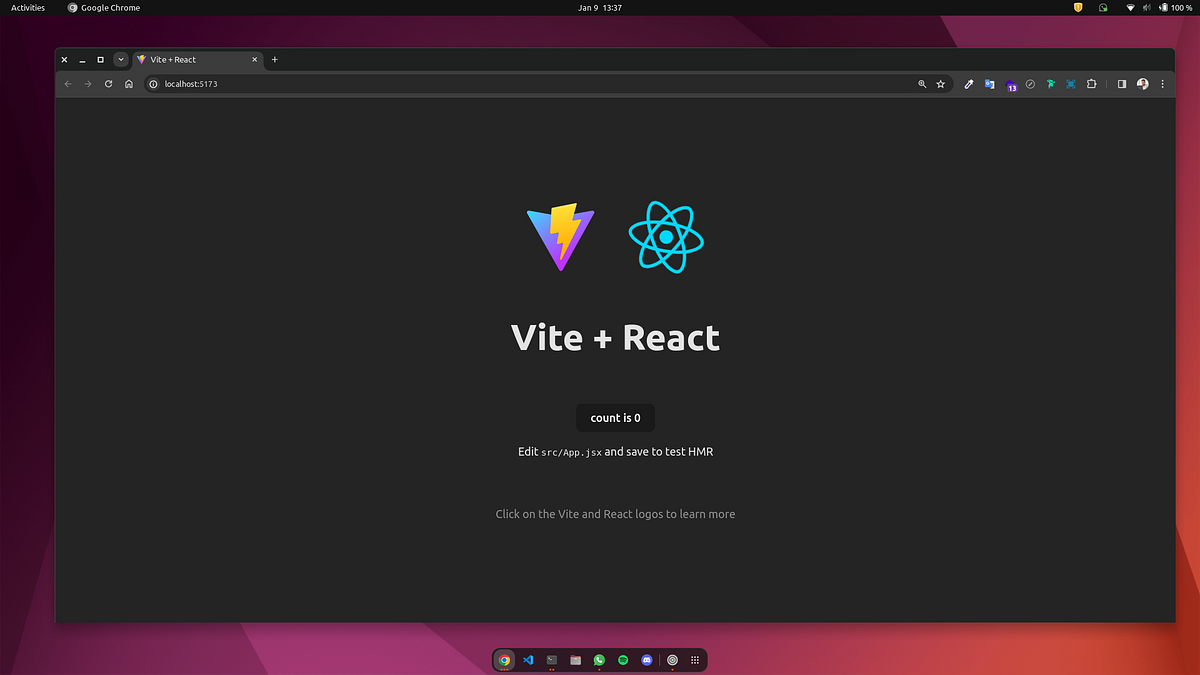Viewport: 1200px width, 675px height.
Task: Open the tab search dropdown arrow
Action: pyautogui.click(x=121, y=59)
